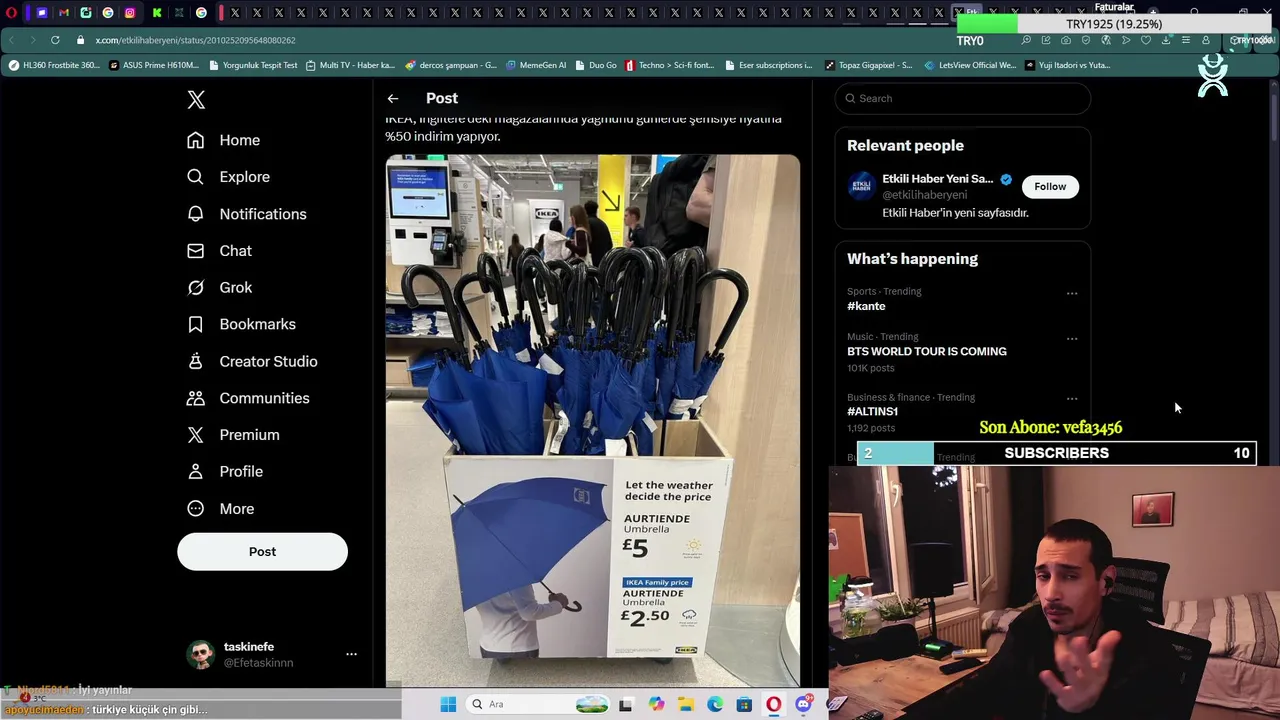Click the browser forward arrow
The height and width of the screenshot is (720, 1280).
pos(32,40)
